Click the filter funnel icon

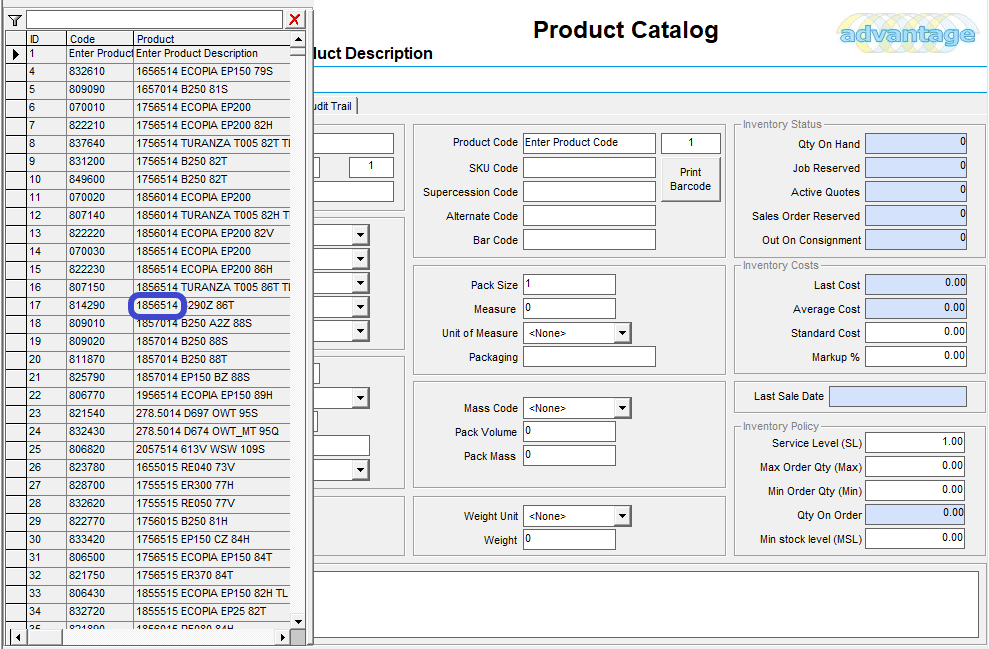click(x=15, y=20)
